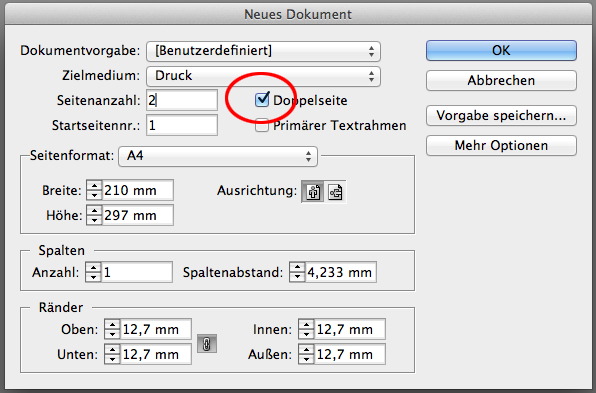The height and width of the screenshot is (393, 596).
Task: Click the Oben margin field
Action: [x=156, y=329]
